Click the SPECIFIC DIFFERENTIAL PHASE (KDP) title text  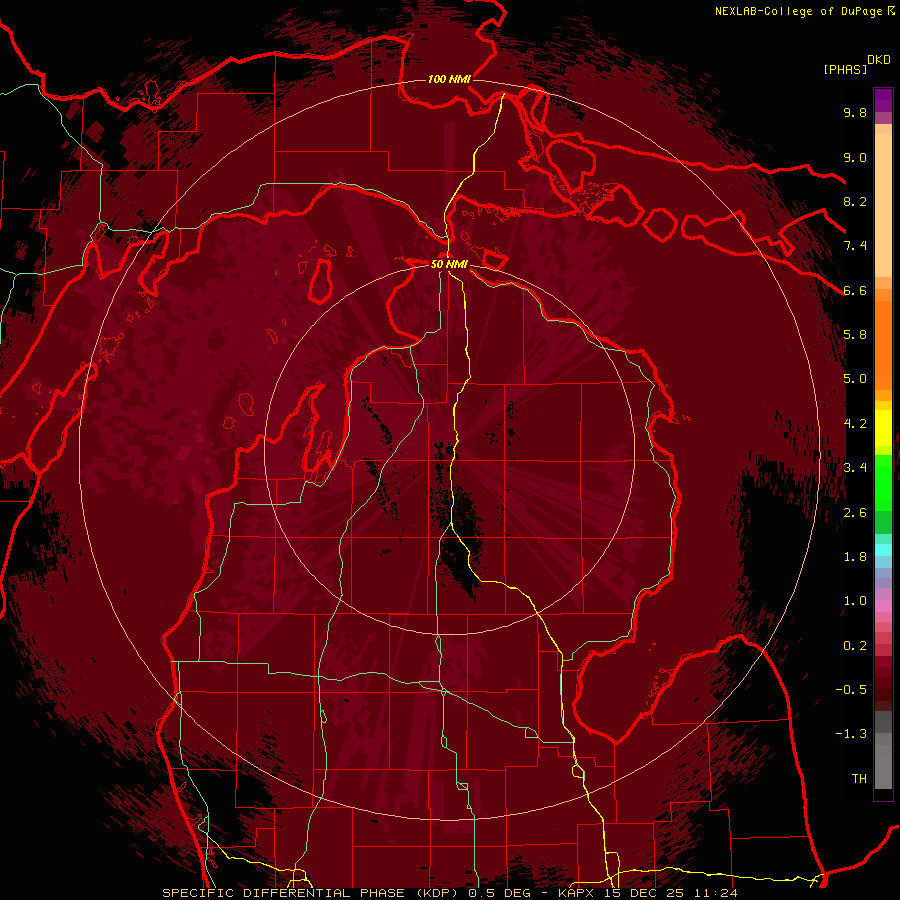tap(312, 893)
